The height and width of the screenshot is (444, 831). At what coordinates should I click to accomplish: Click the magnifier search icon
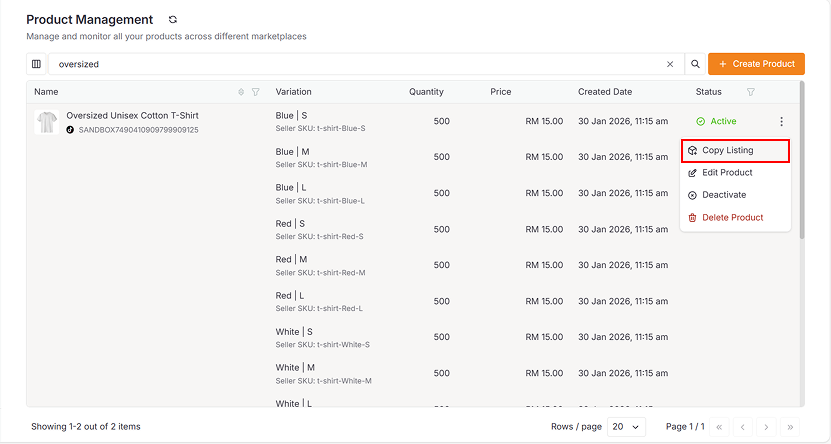695,64
